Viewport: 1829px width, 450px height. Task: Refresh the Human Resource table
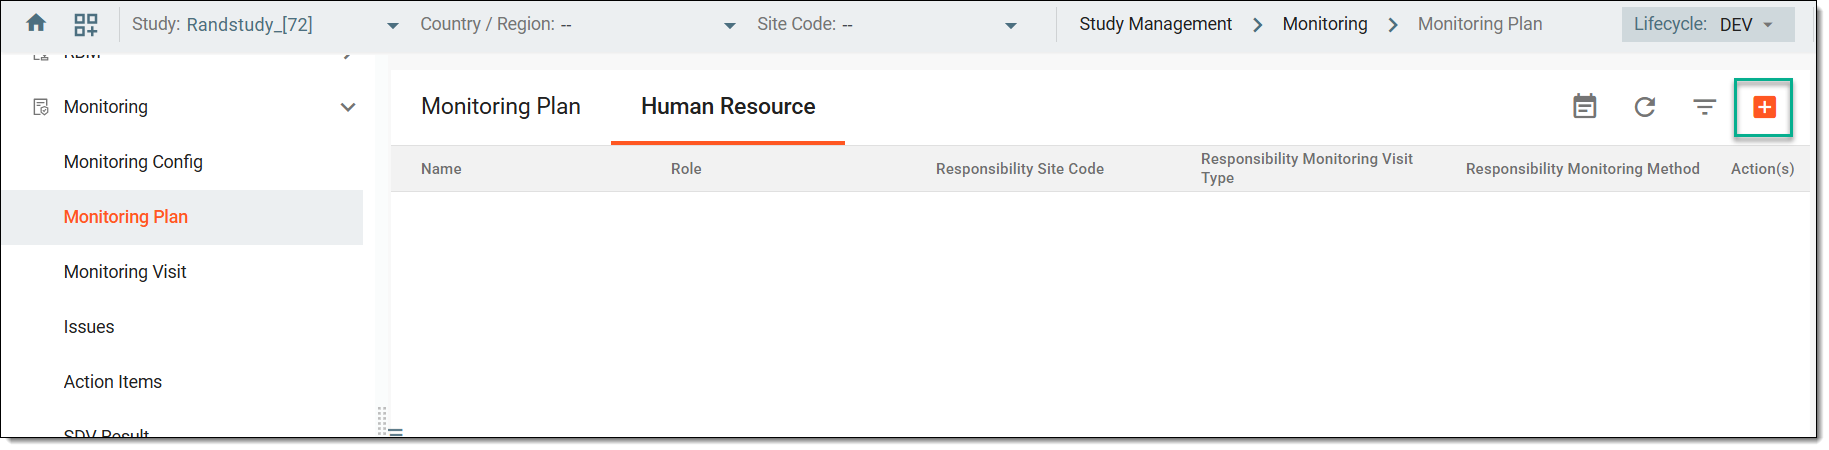(1645, 106)
